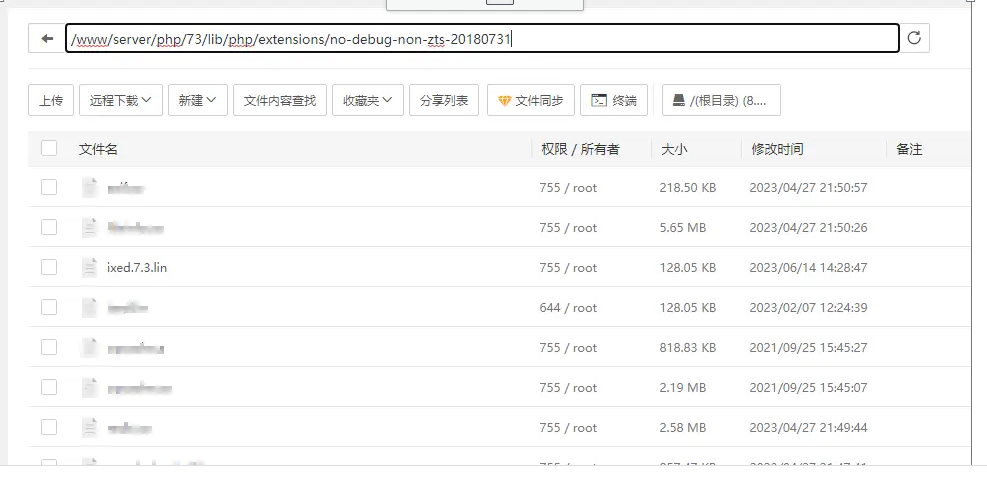Click the file icon in the 644 / root row
987x480 pixels.
pos(90,308)
